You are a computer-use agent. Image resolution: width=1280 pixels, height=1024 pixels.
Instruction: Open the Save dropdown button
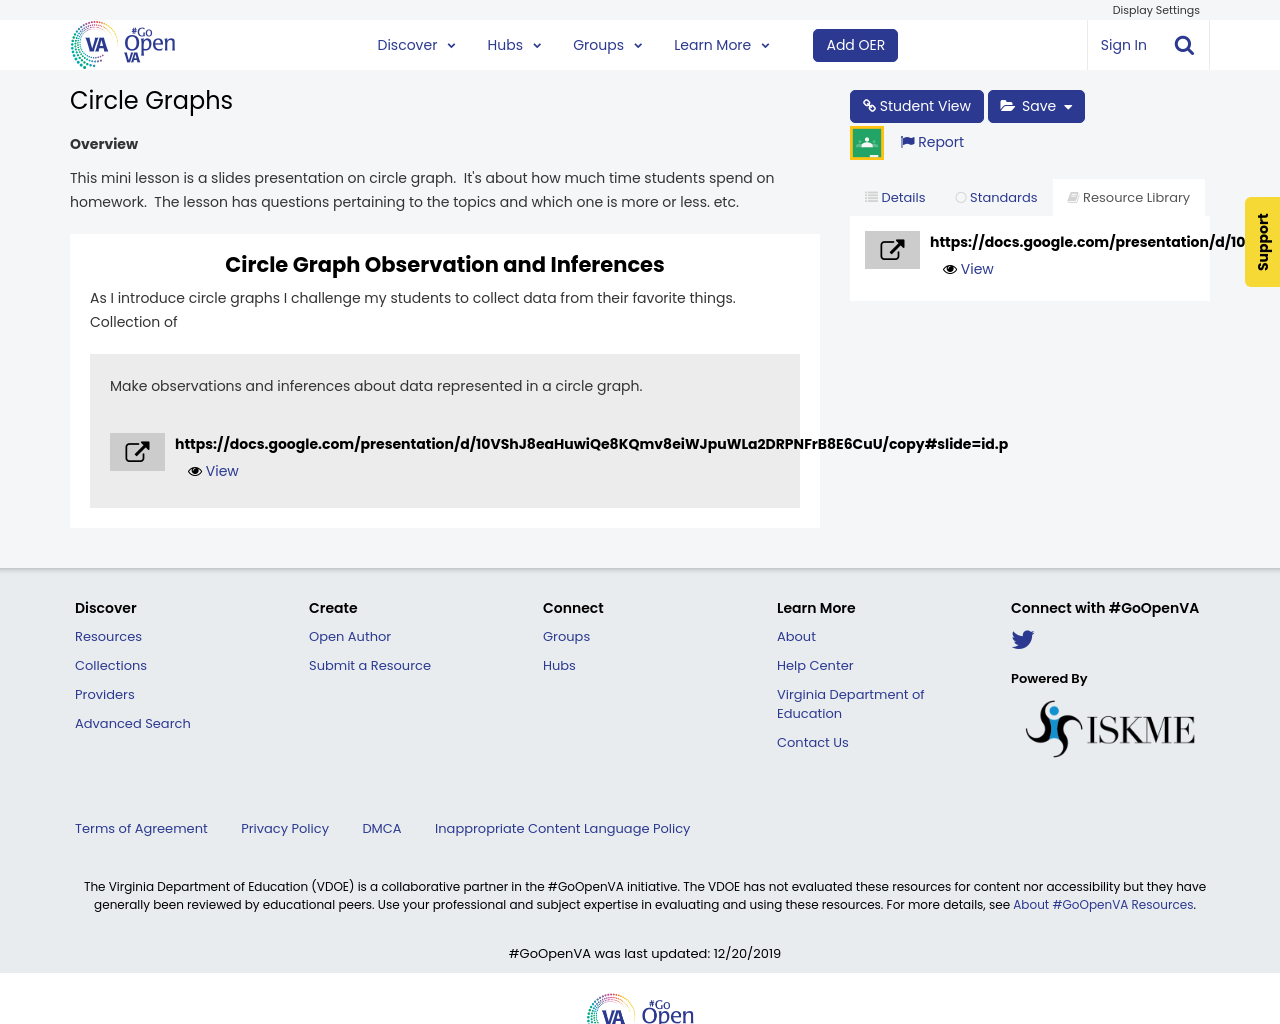click(x=1036, y=106)
